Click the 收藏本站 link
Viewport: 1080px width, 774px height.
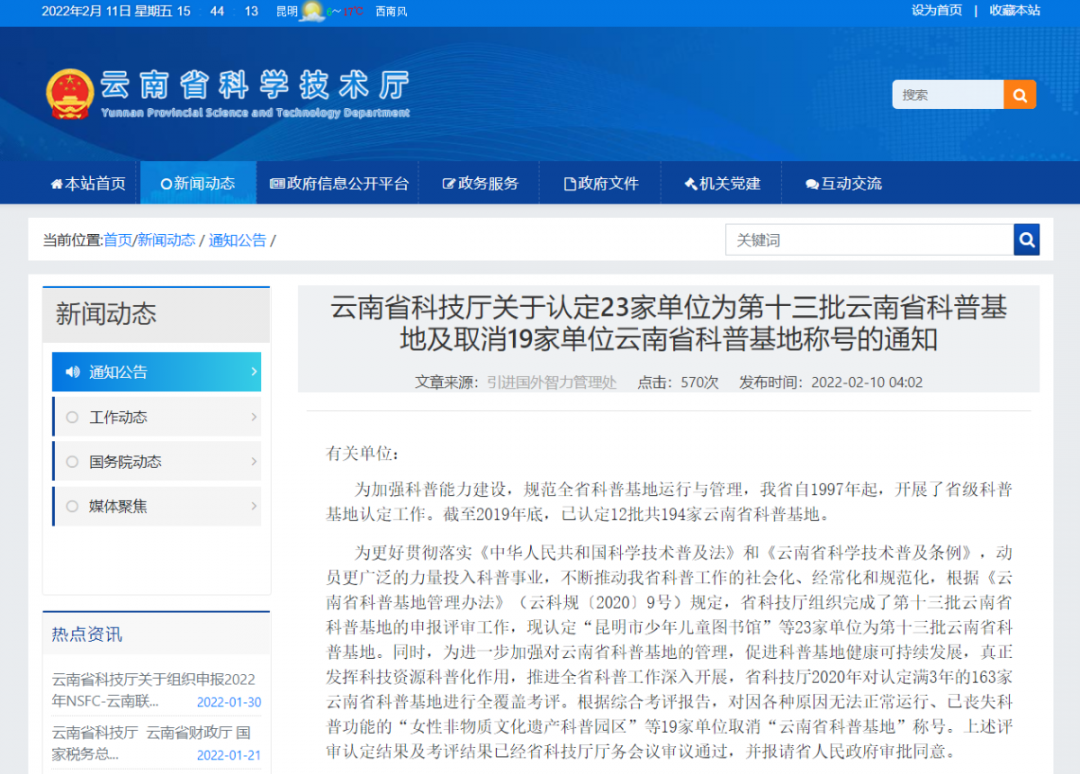click(x=1015, y=10)
